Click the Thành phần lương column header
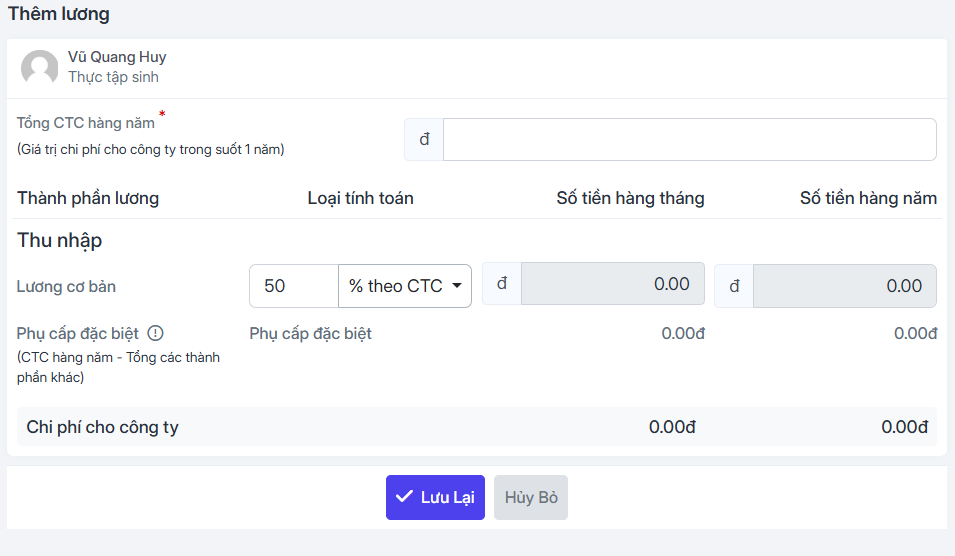The height and width of the screenshot is (556, 955). [88, 199]
